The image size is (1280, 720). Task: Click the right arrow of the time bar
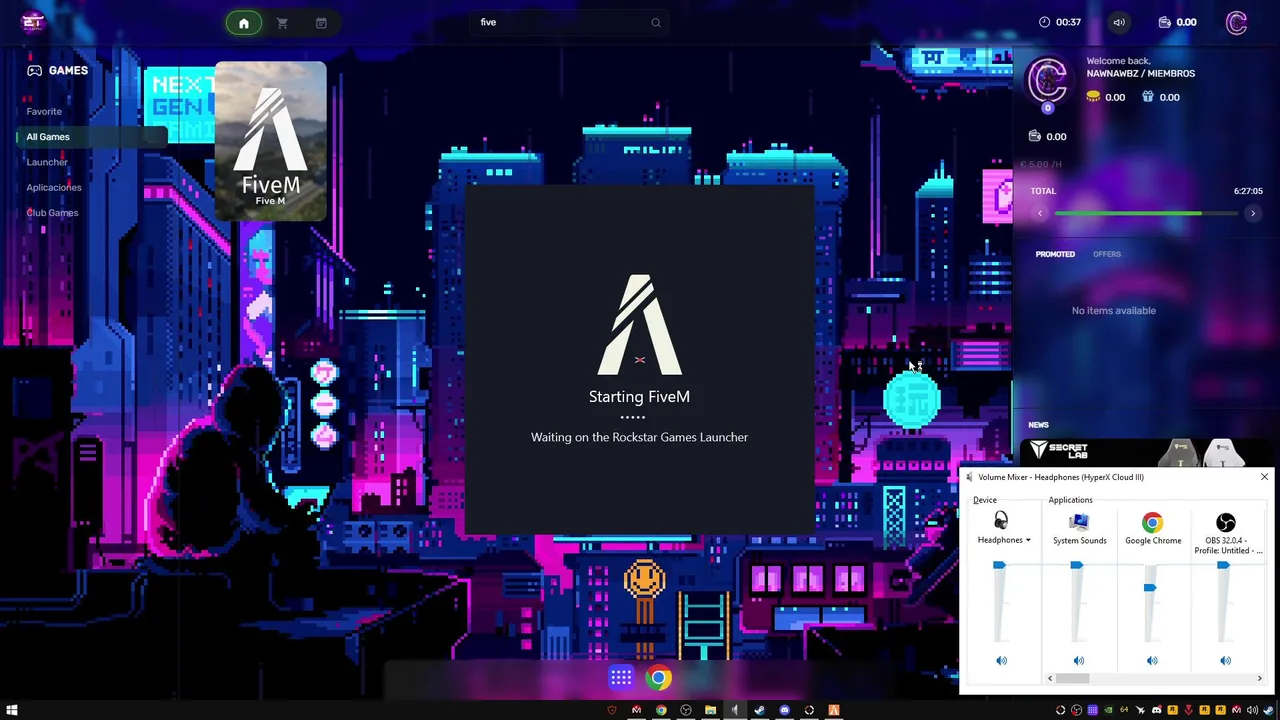[x=1252, y=213]
